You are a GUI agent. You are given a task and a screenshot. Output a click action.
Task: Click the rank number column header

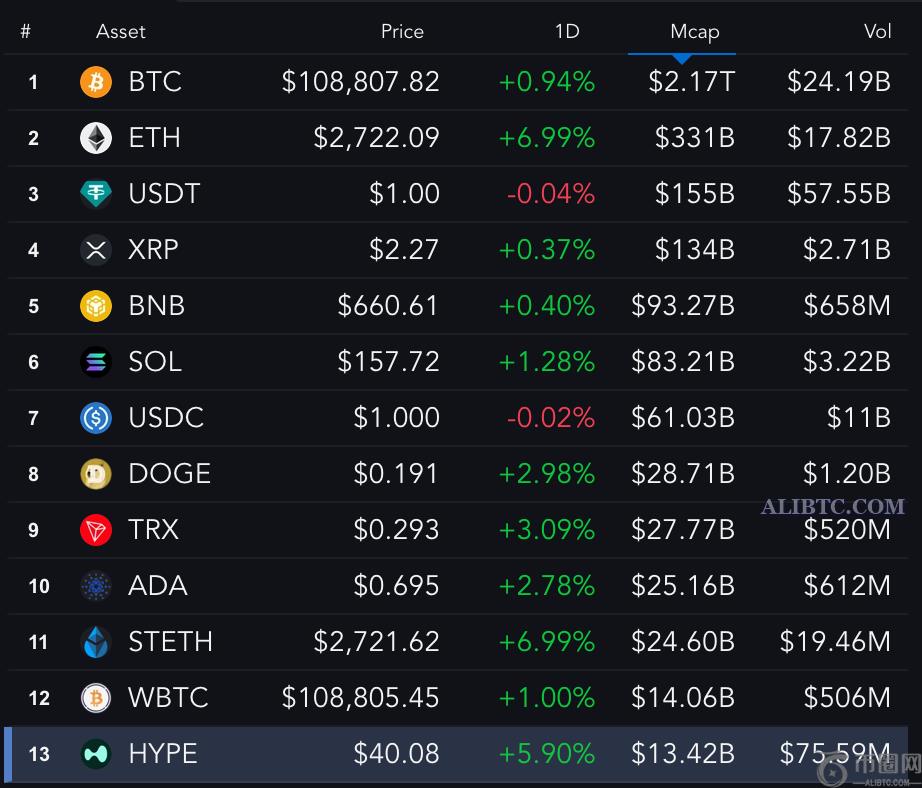(25, 32)
